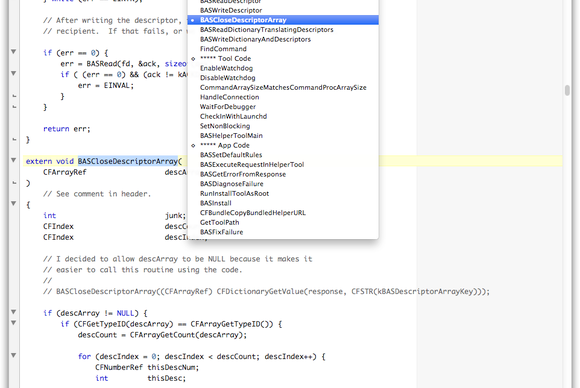Collapse the 'extern void BASCloseDescriptorArray(' declaration fold

[14, 160]
